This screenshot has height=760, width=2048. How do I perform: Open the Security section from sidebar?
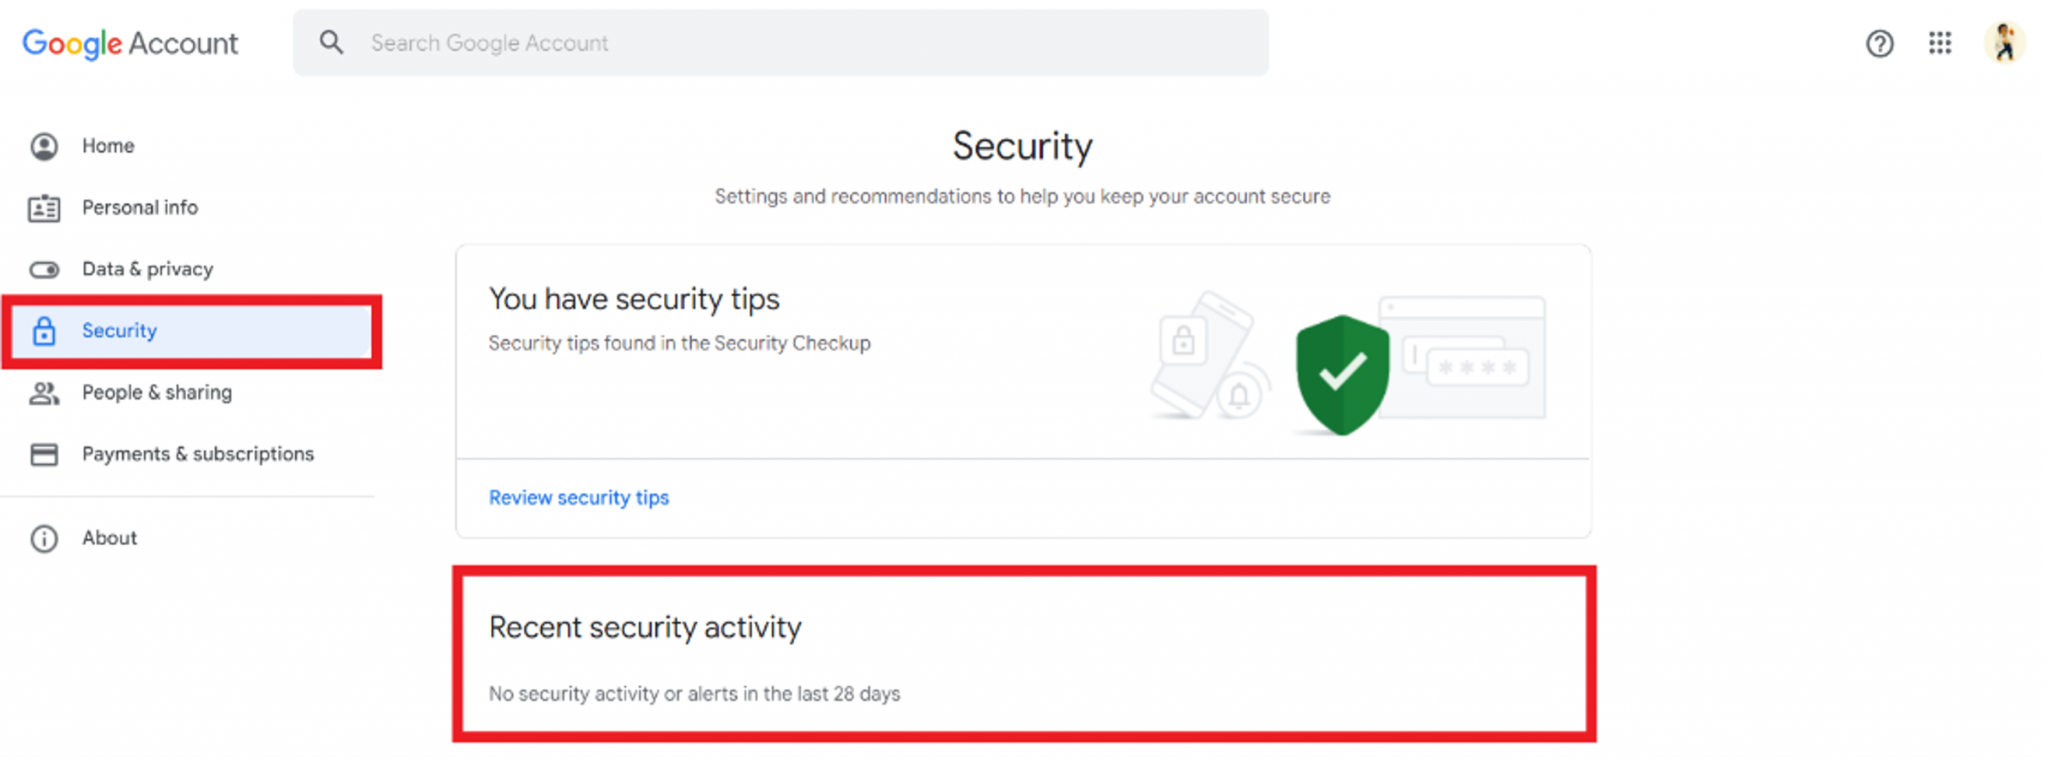tap(119, 330)
